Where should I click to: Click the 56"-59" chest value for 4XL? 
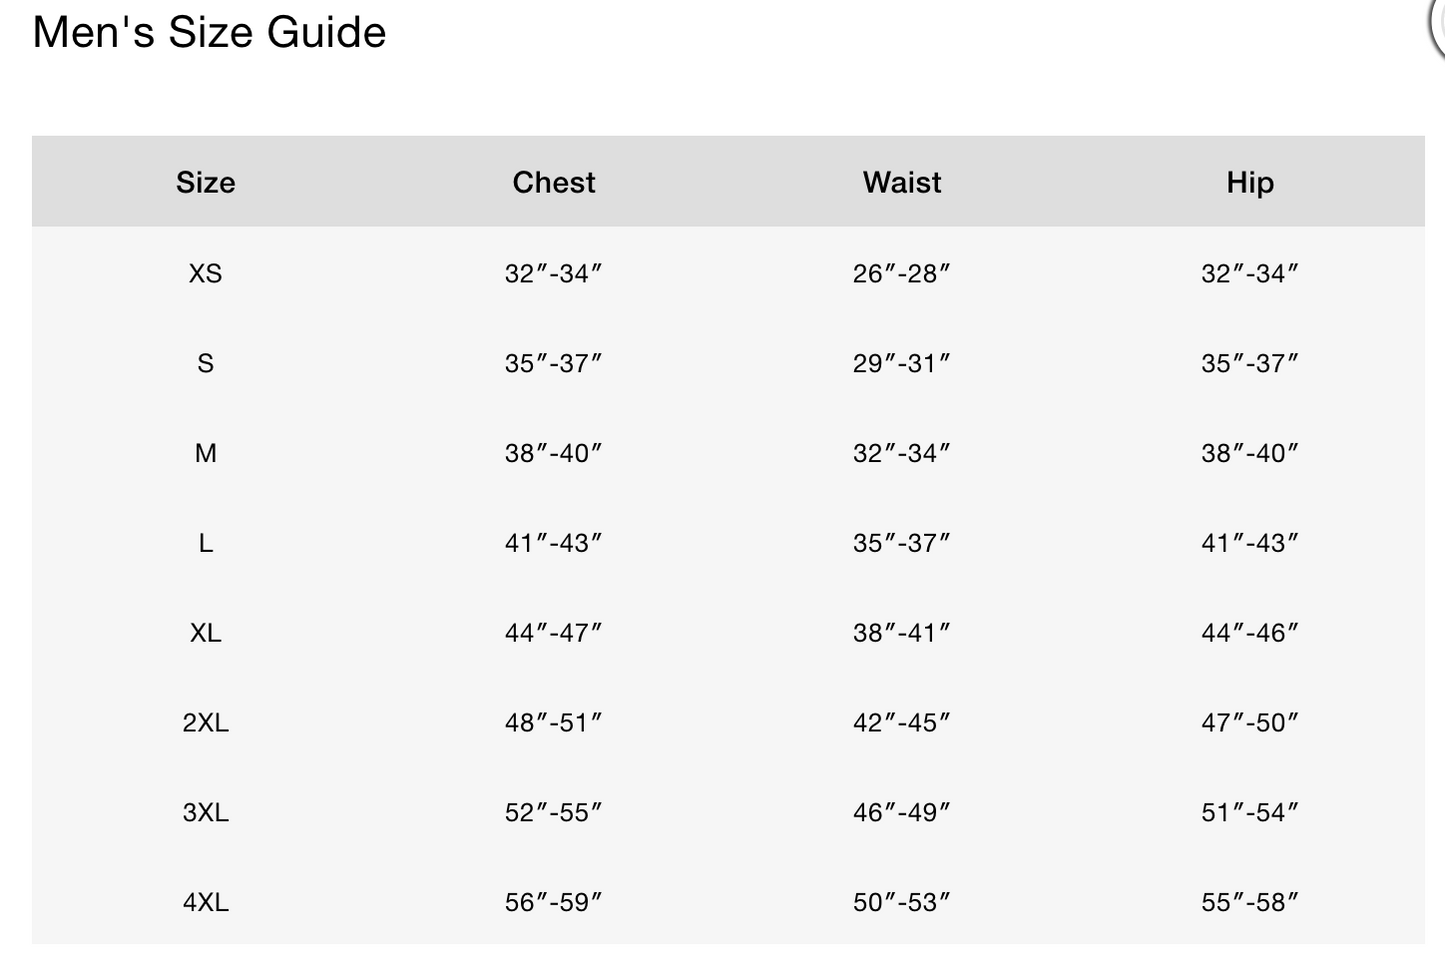click(553, 902)
